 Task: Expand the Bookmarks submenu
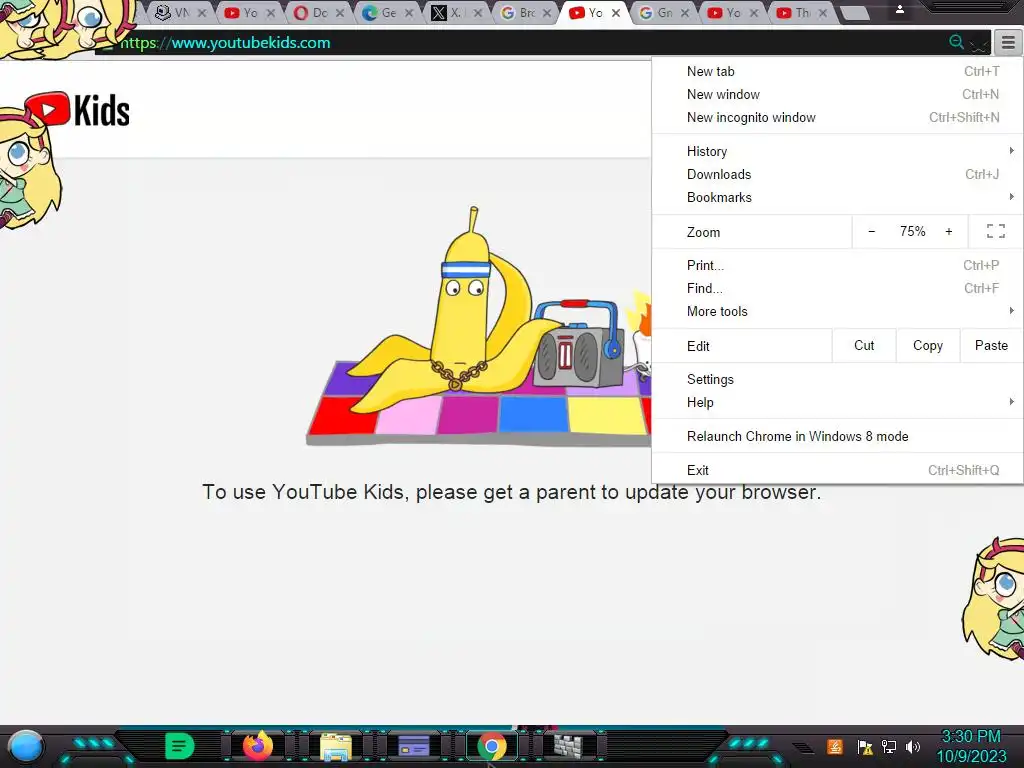[x=837, y=197]
